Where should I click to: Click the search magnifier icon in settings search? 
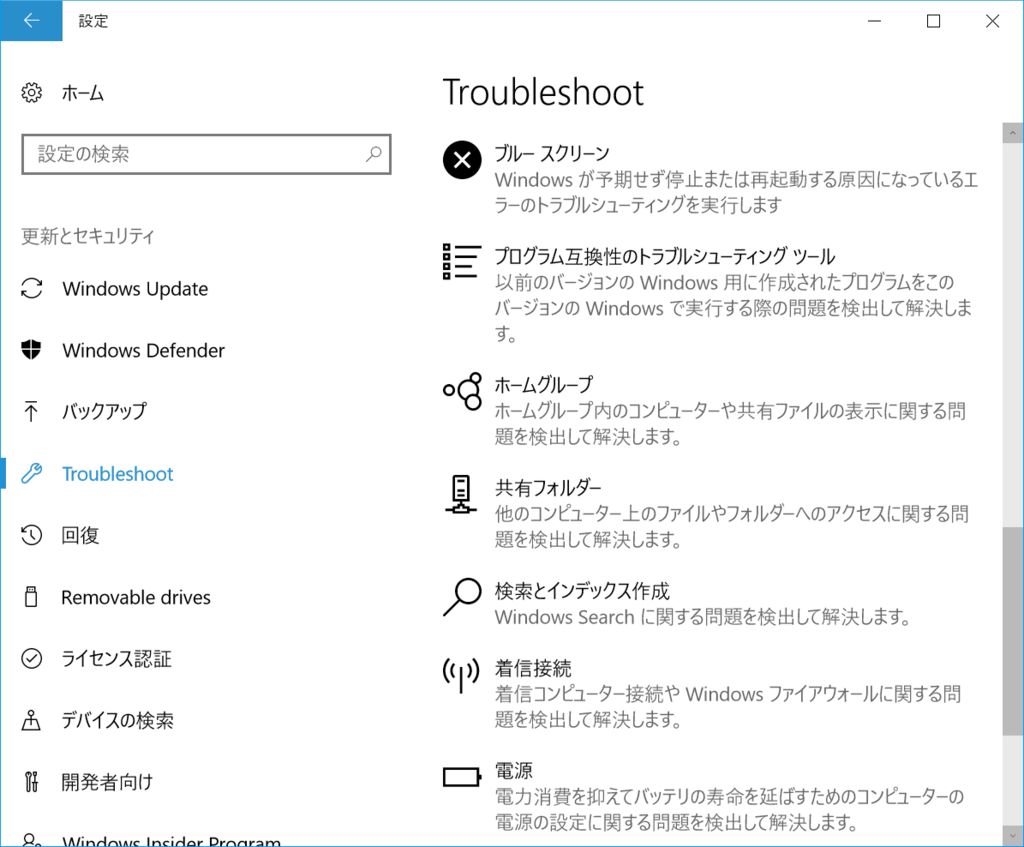[x=374, y=154]
